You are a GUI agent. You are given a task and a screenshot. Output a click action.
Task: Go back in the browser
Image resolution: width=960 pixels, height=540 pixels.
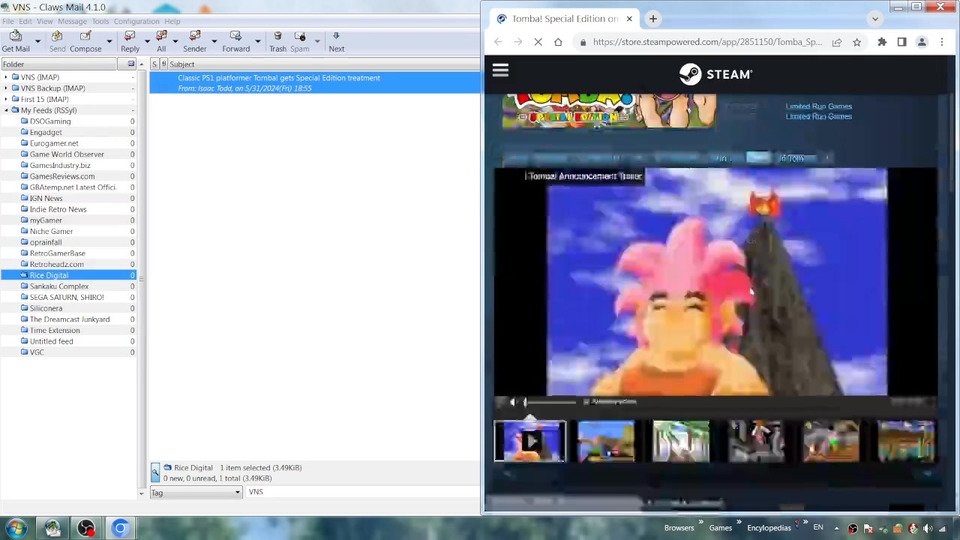[498, 42]
